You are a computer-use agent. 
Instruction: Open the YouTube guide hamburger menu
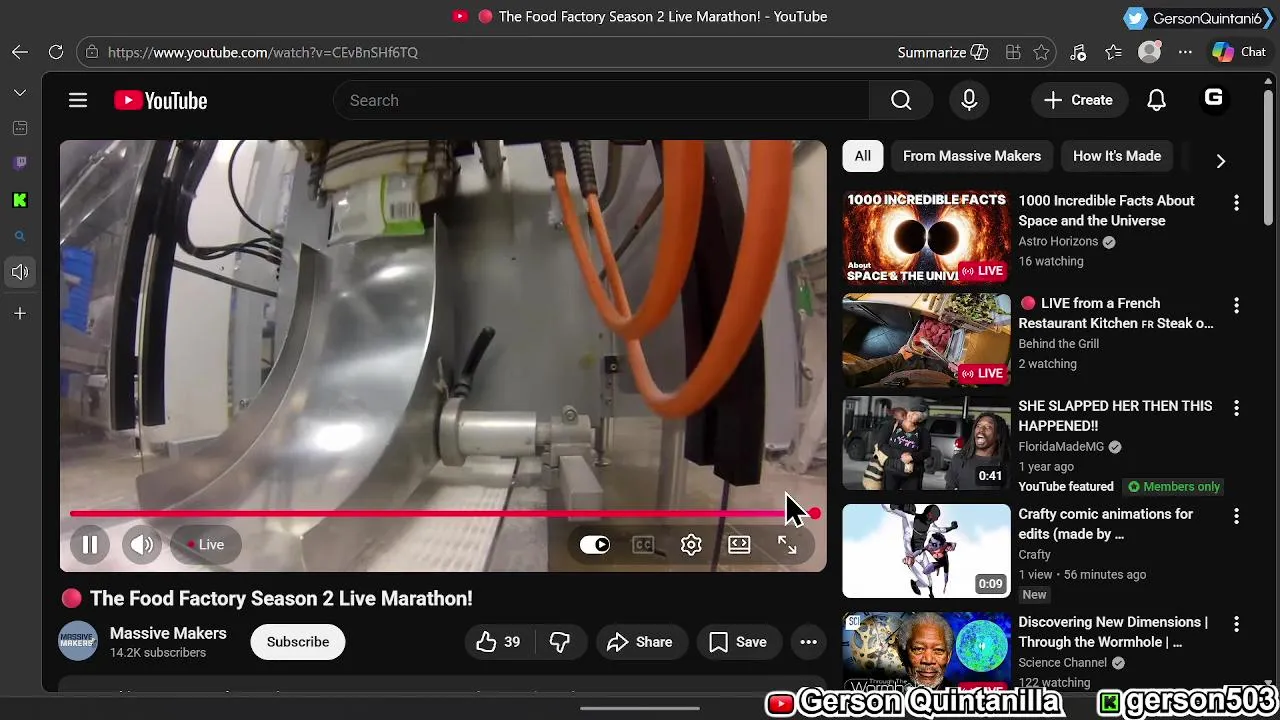(x=78, y=100)
